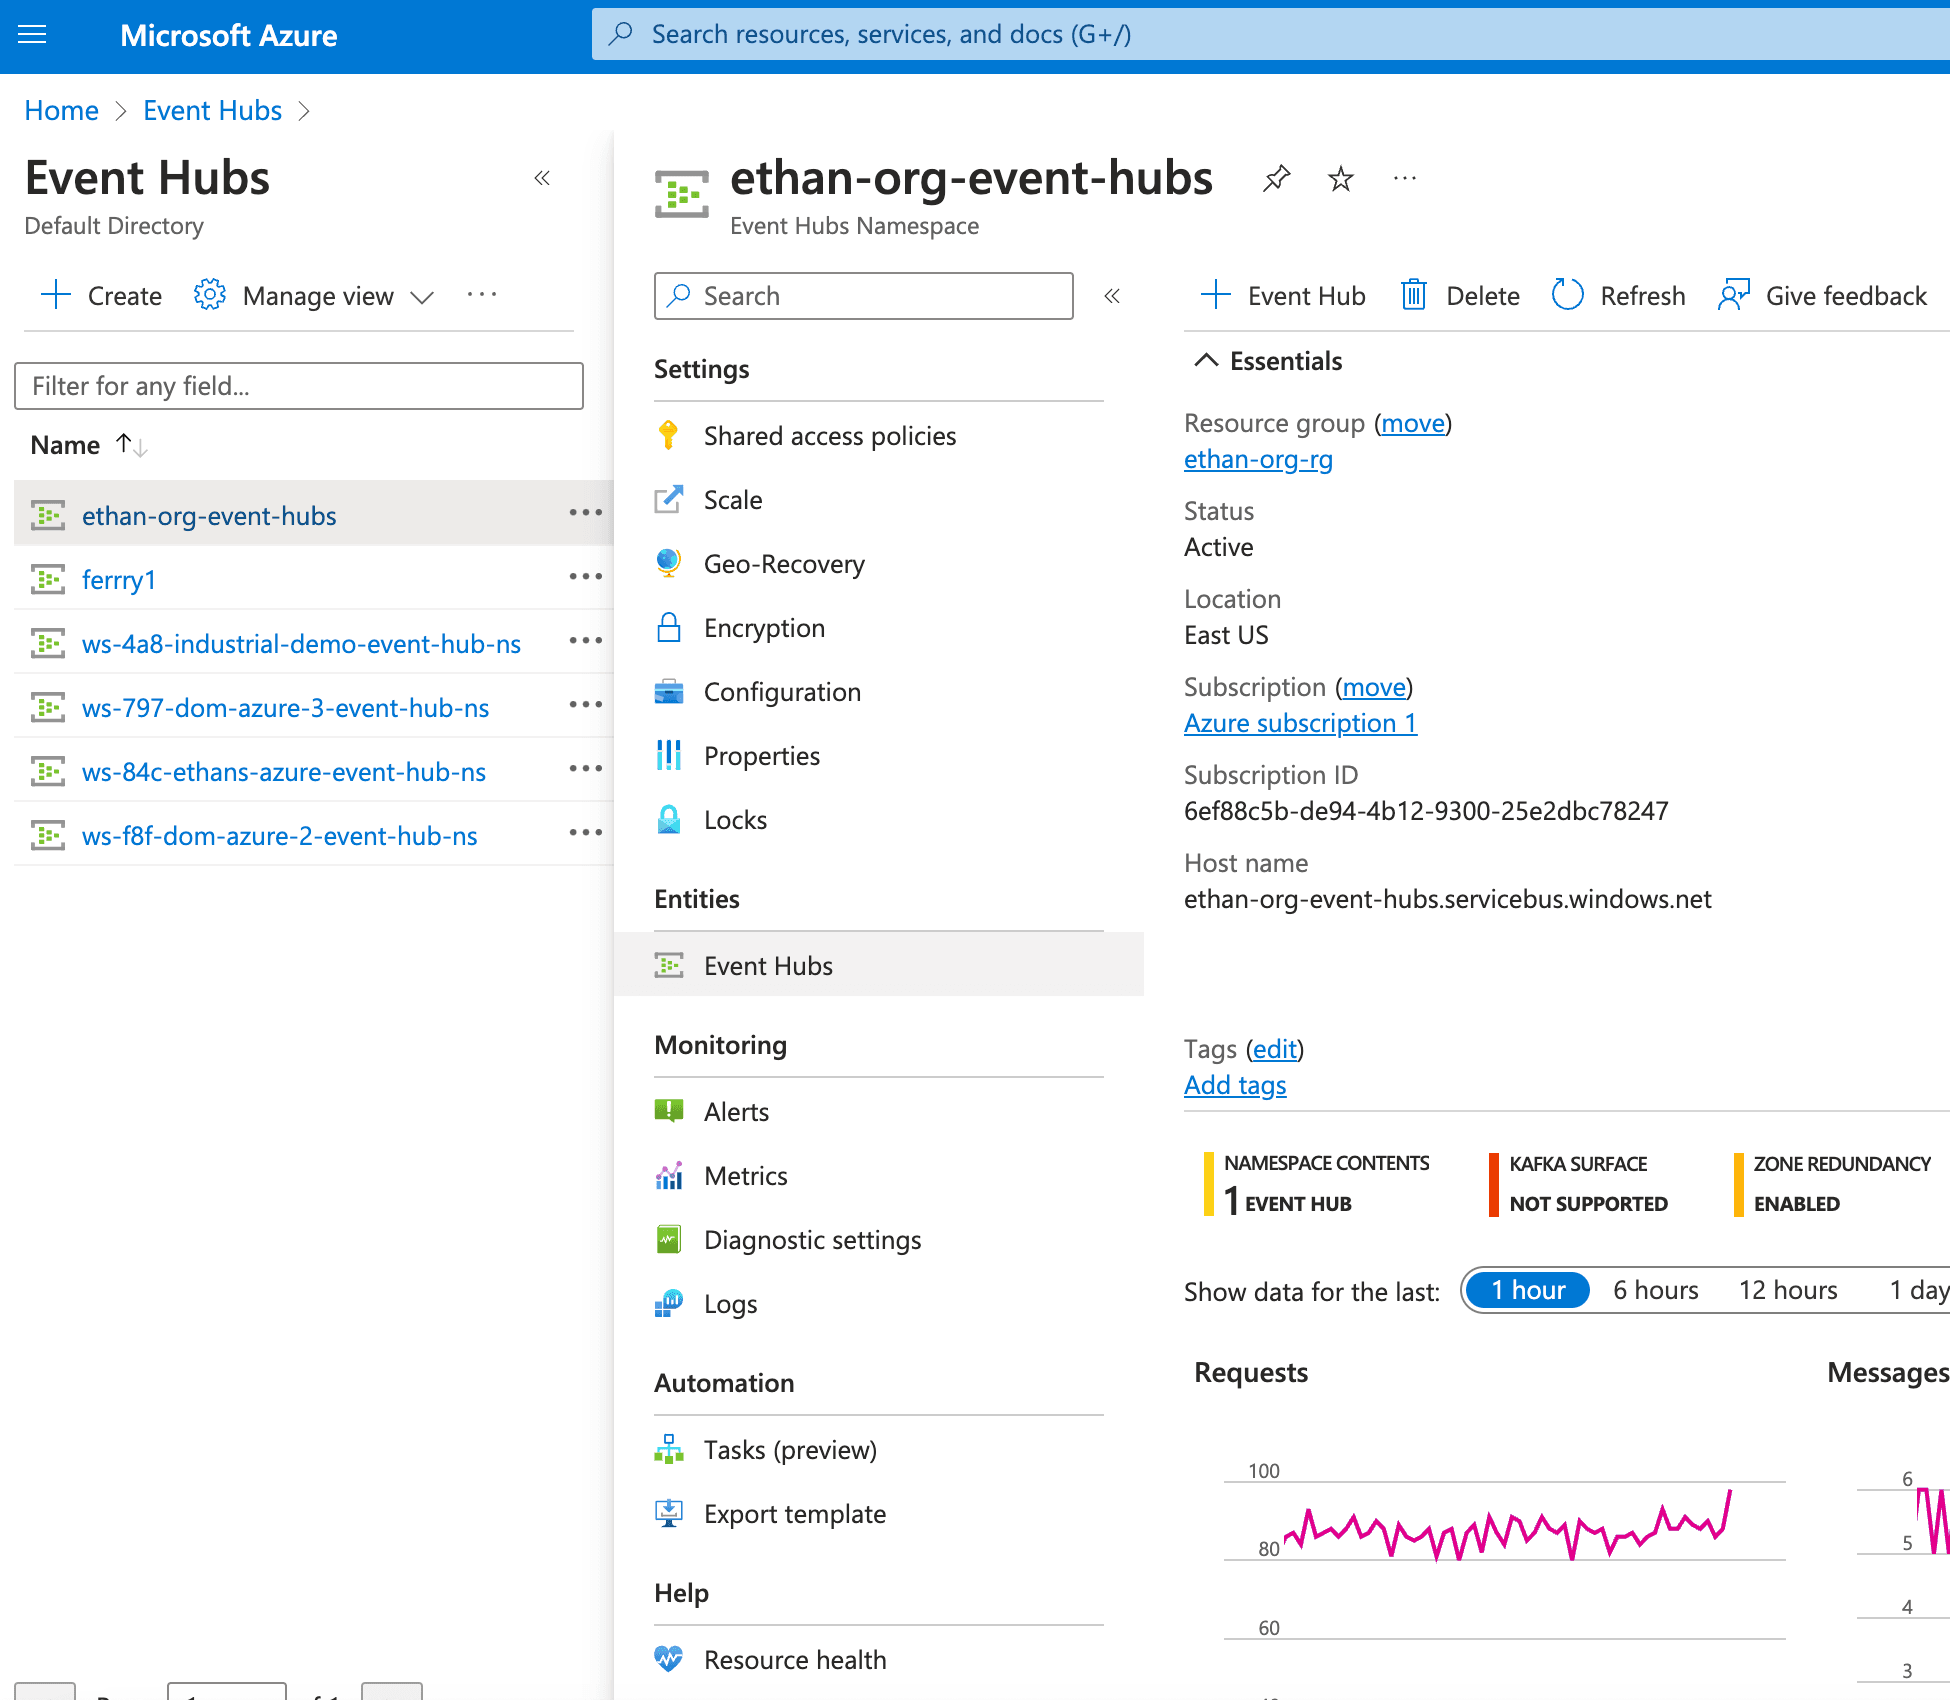Show data for the last 12 hours
The height and width of the screenshot is (1700, 1950).
[1788, 1290]
